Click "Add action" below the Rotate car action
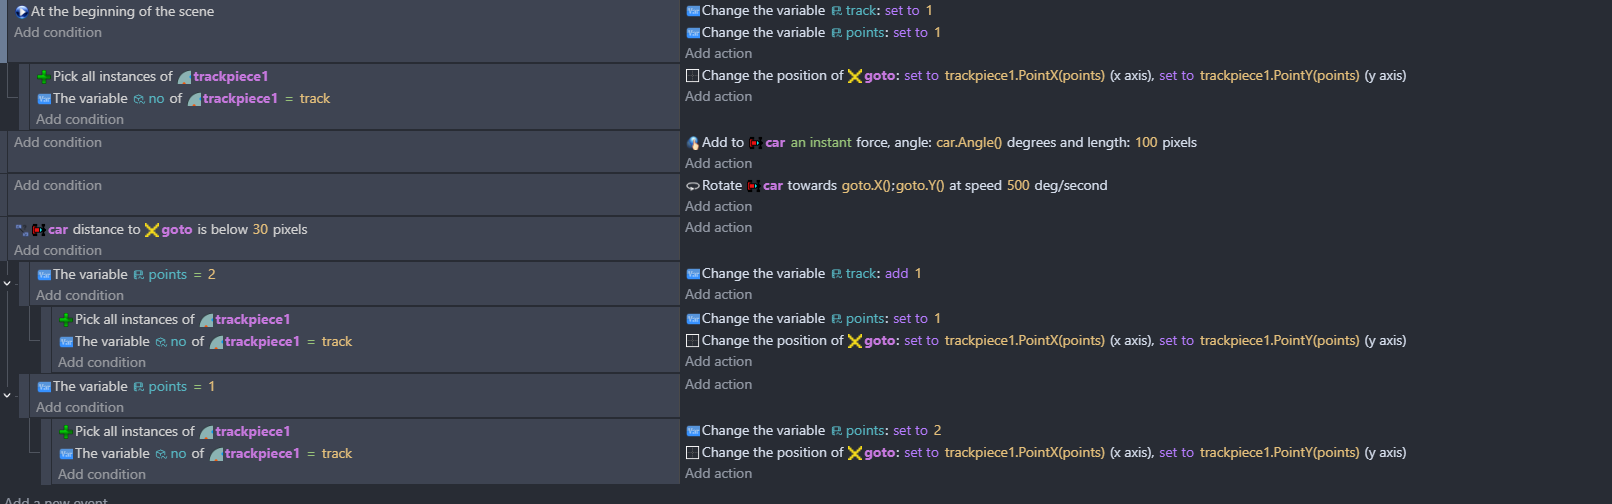The width and height of the screenshot is (1612, 504). [718, 207]
